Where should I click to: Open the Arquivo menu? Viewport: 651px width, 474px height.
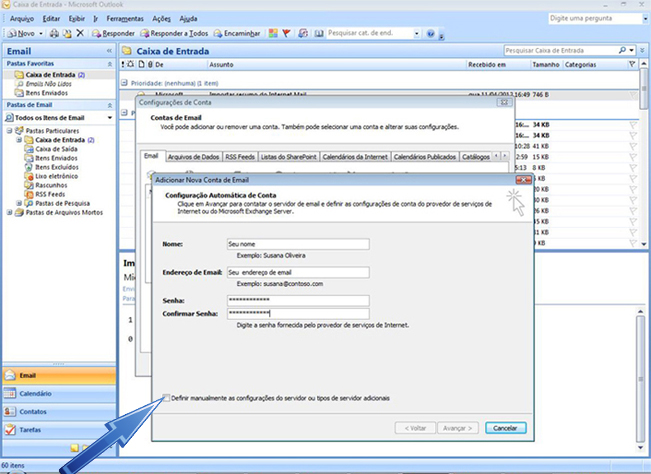(x=22, y=19)
